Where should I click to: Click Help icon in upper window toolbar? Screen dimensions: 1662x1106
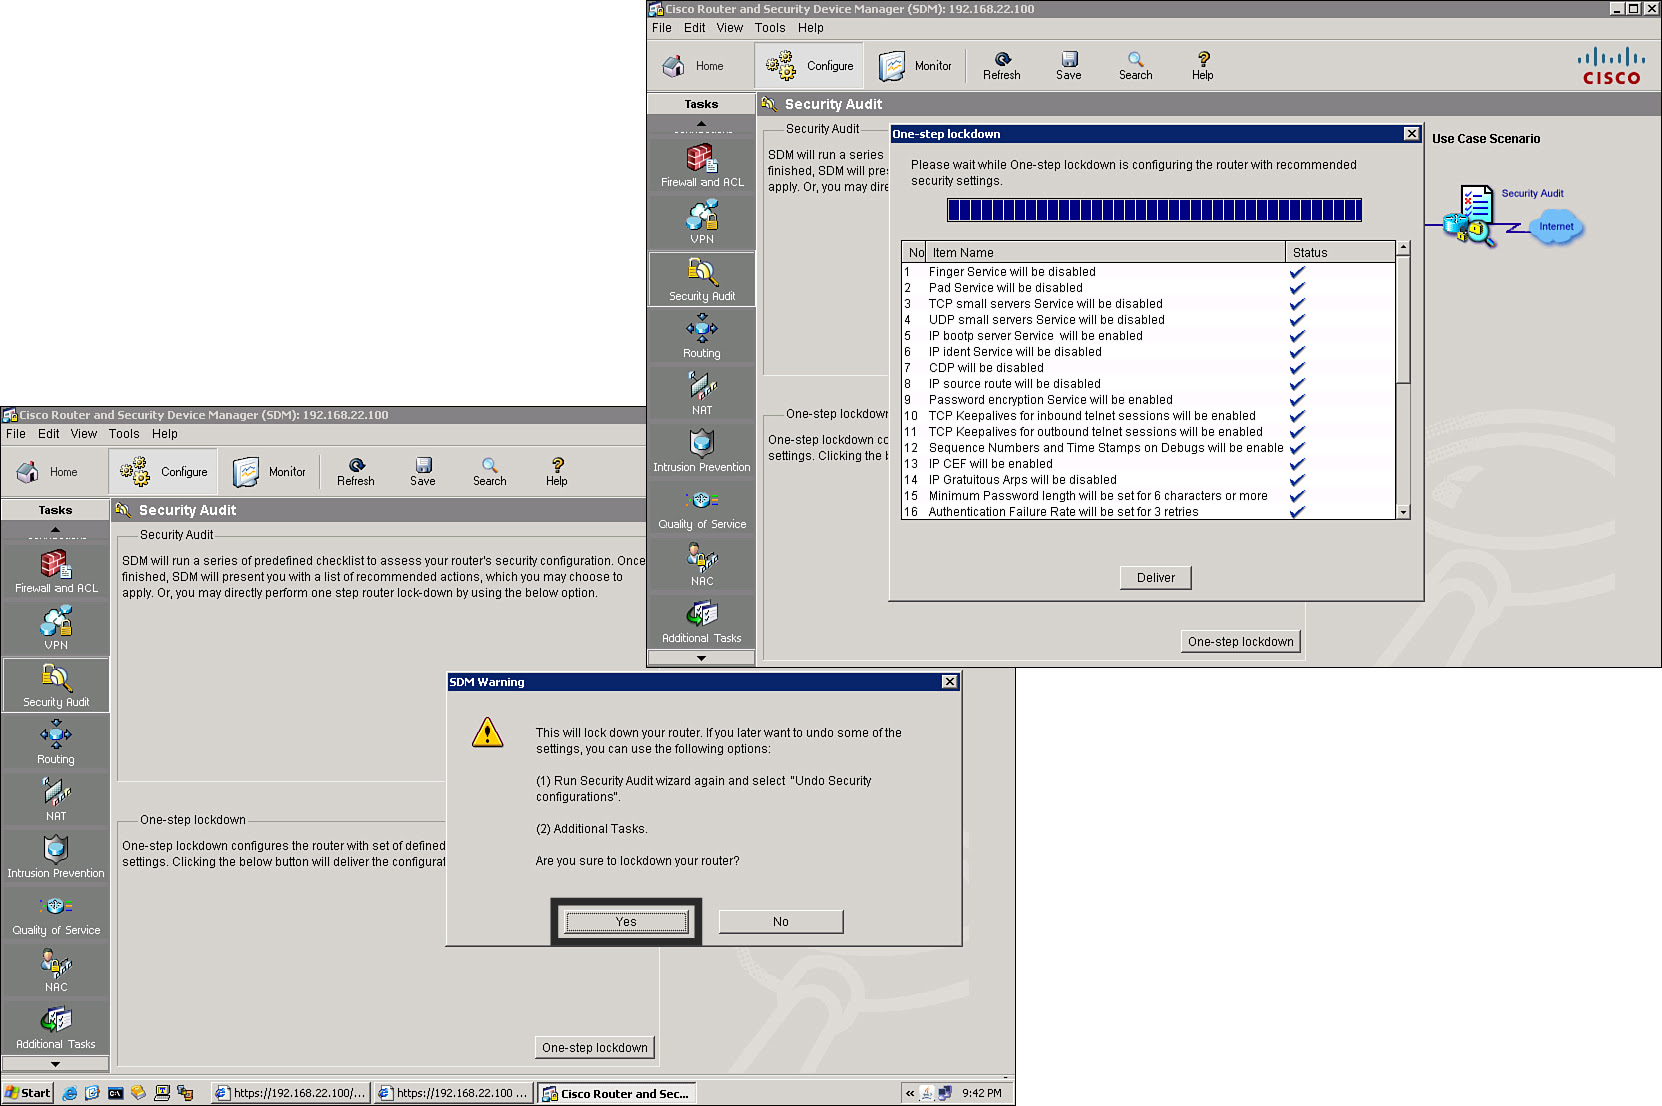tap(1203, 66)
